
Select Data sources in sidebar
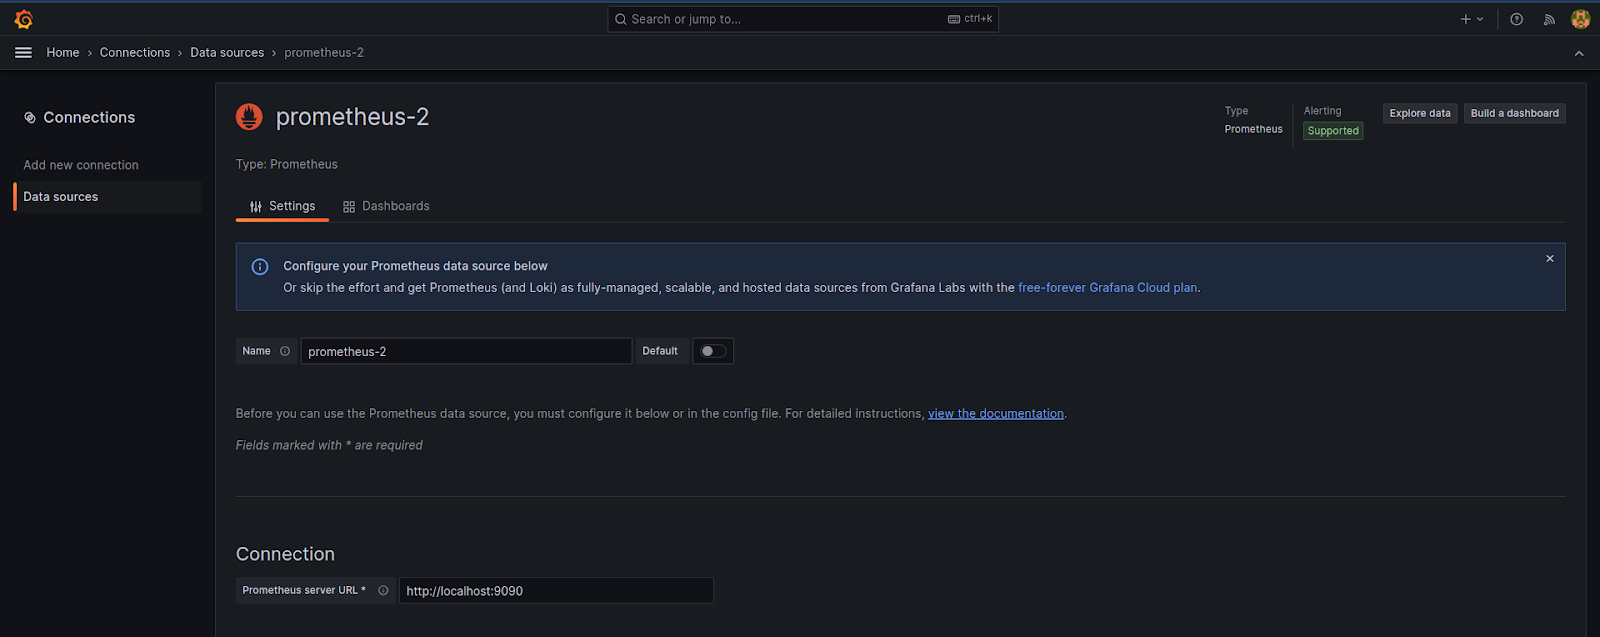pyautogui.click(x=107, y=197)
